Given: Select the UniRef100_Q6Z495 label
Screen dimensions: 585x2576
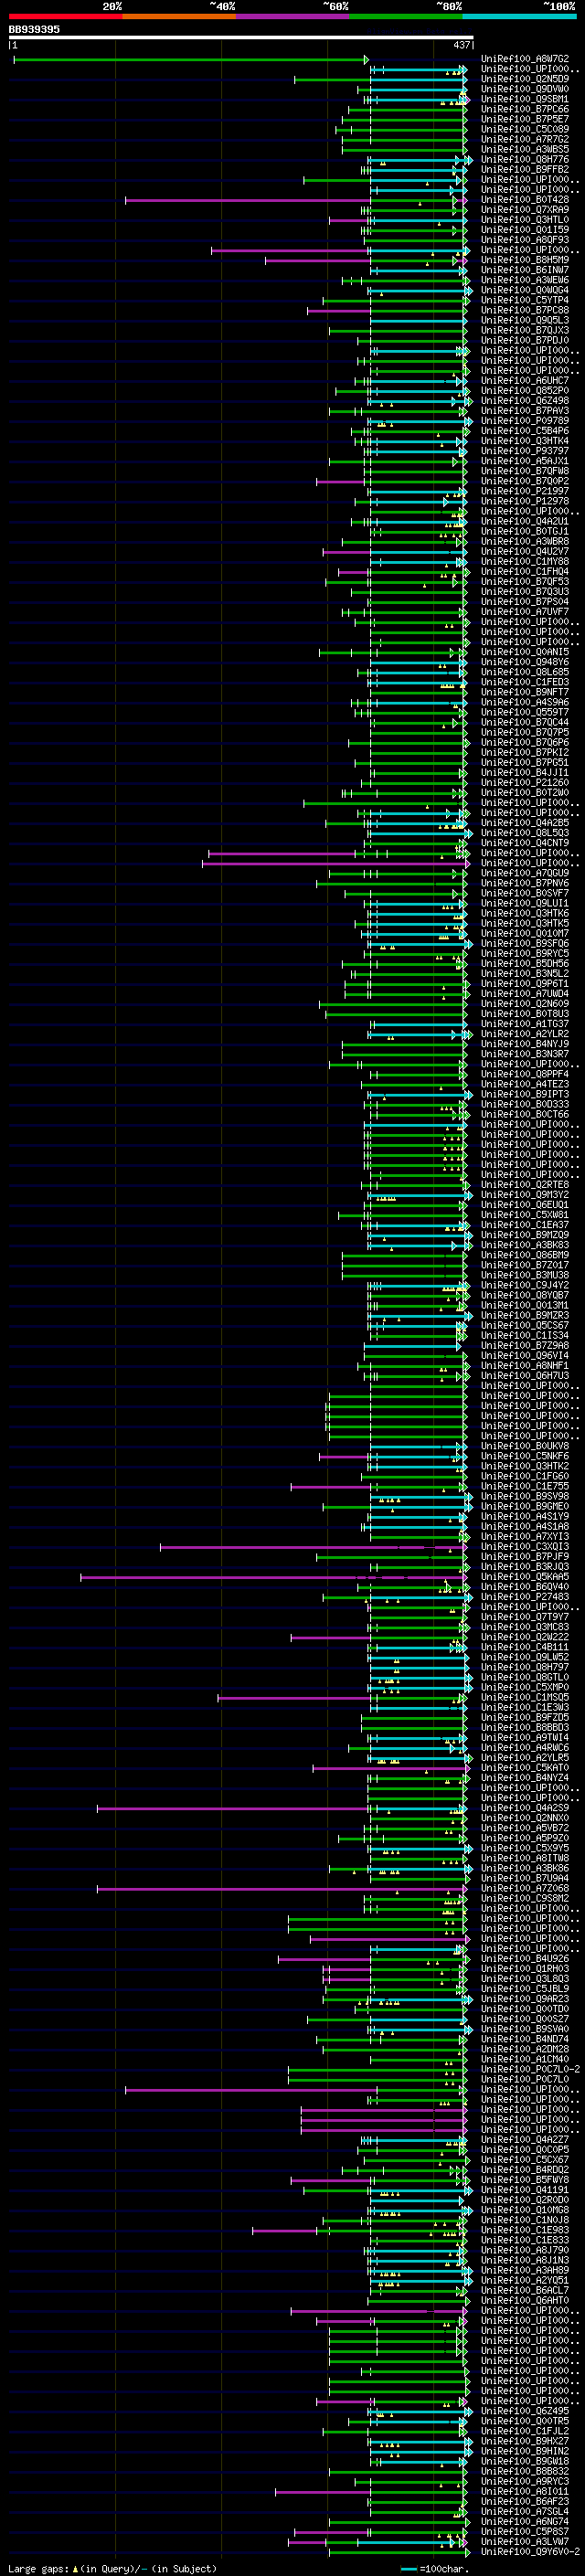Looking at the screenshot, I should (x=525, y=2412).
